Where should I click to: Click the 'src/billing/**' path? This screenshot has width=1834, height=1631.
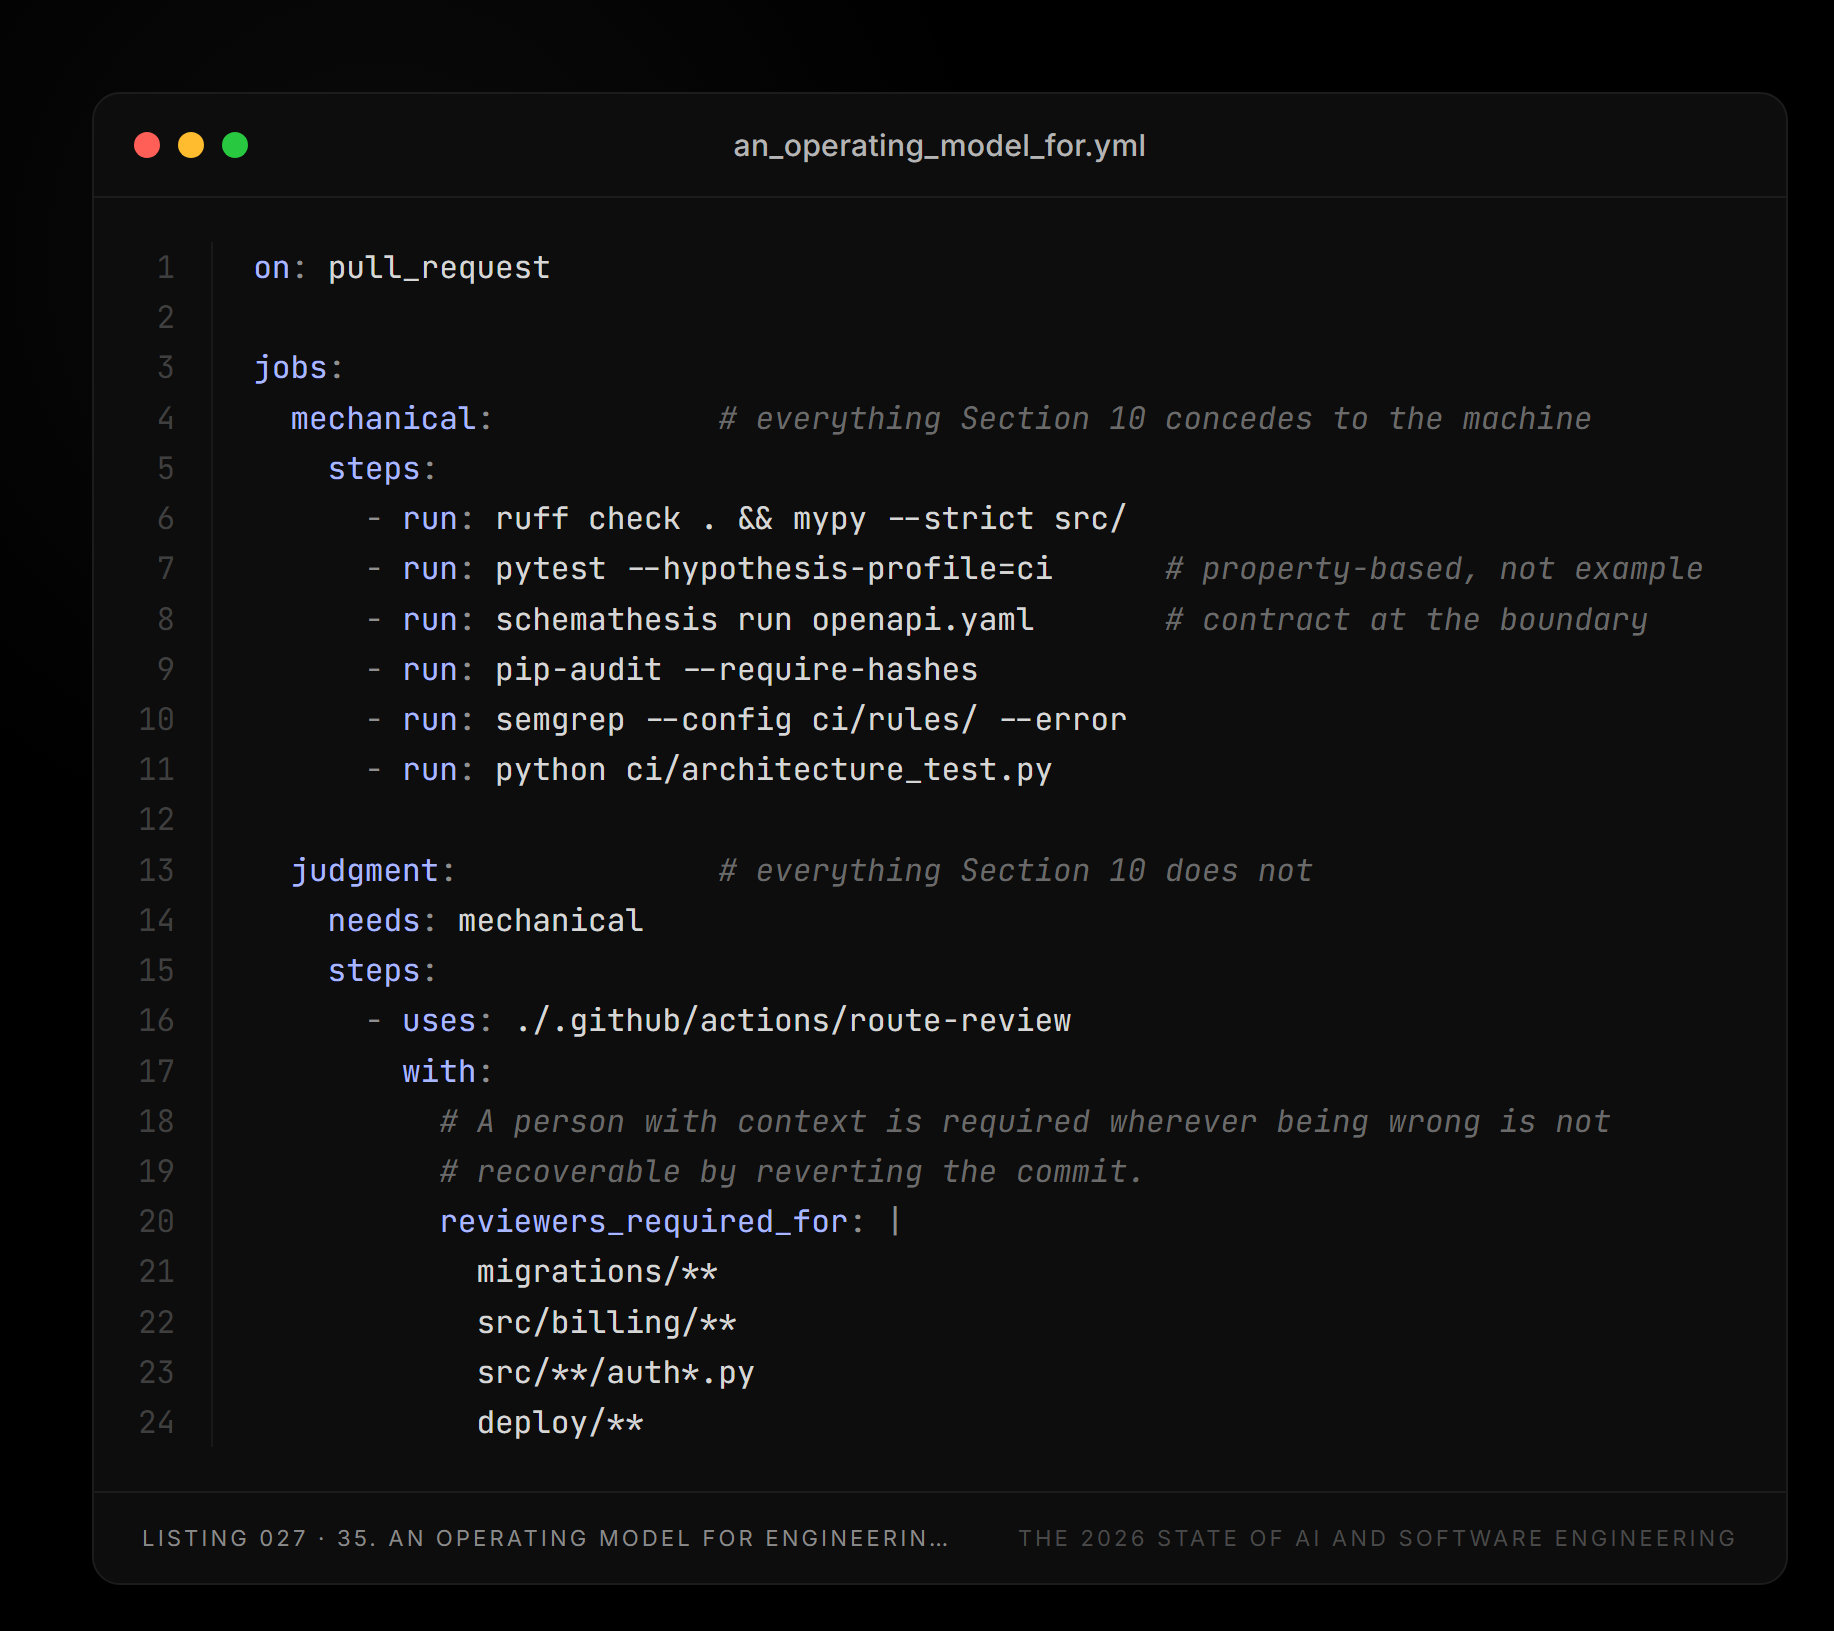pyautogui.click(x=607, y=1322)
